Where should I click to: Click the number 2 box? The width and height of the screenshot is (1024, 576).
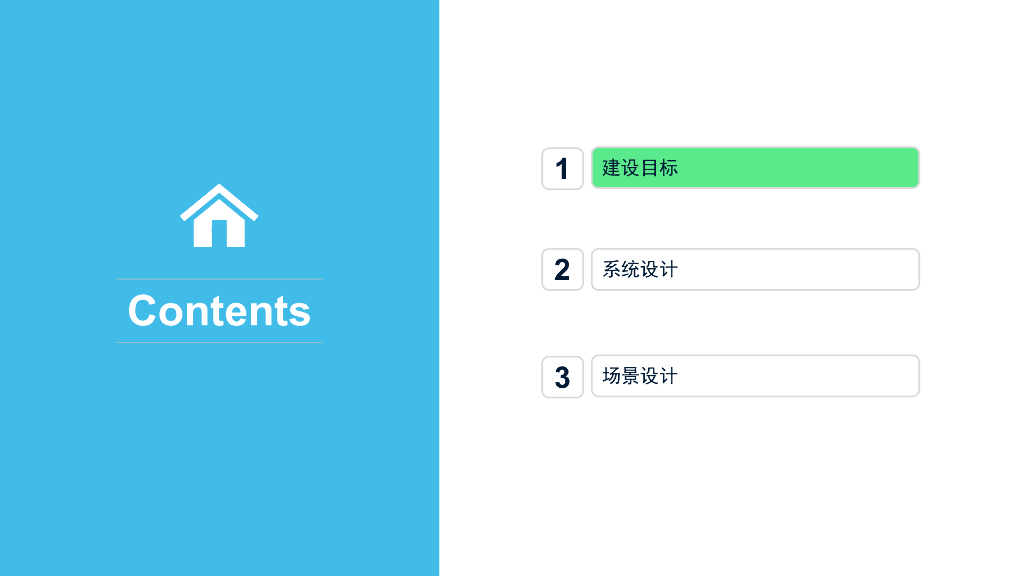click(562, 270)
